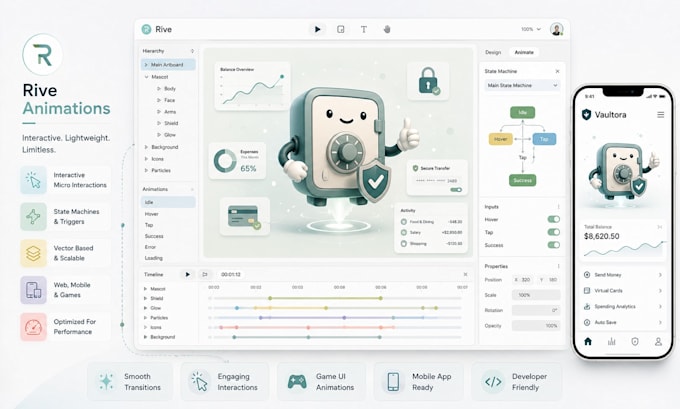Screen dimensions: 680x409
Task: Close the State Machine panel
Action: coord(557,71)
